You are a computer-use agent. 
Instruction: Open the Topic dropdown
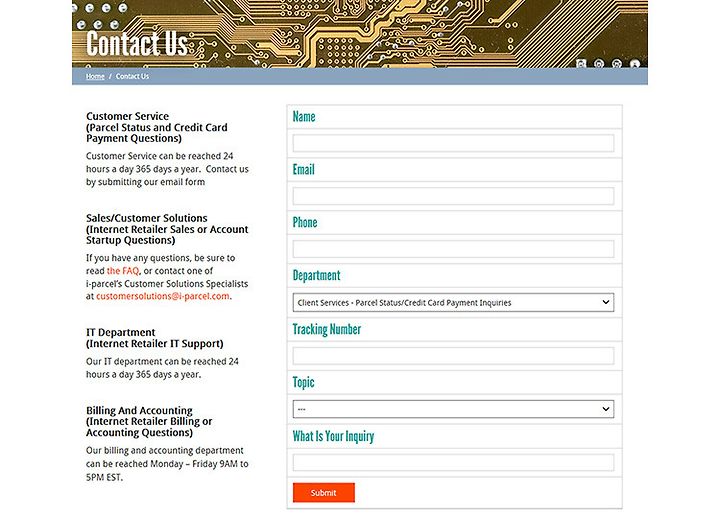coord(453,409)
